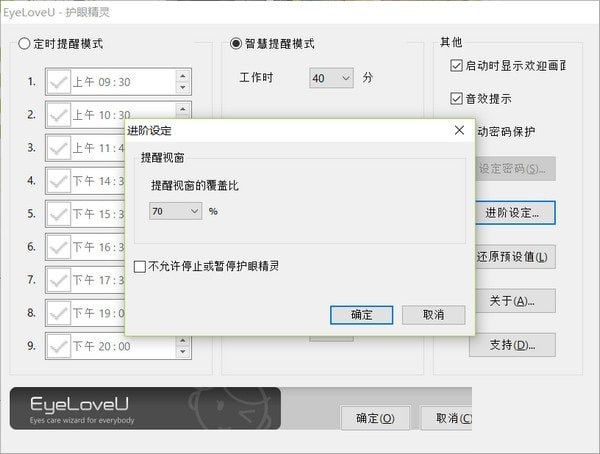600x454 pixels.
Task: Click 取消 in the 进阶设定 dialog
Action: tap(434, 315)
